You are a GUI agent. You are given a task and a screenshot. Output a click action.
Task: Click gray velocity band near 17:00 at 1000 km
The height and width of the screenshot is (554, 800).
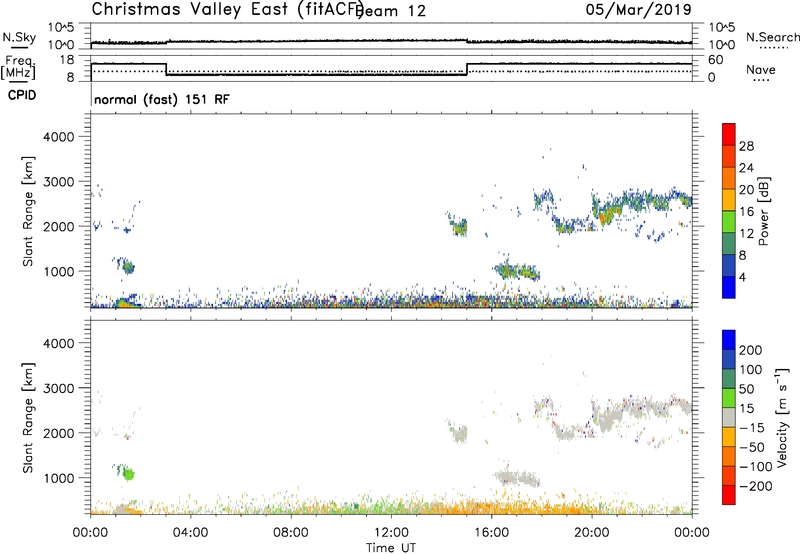[516, 477]
